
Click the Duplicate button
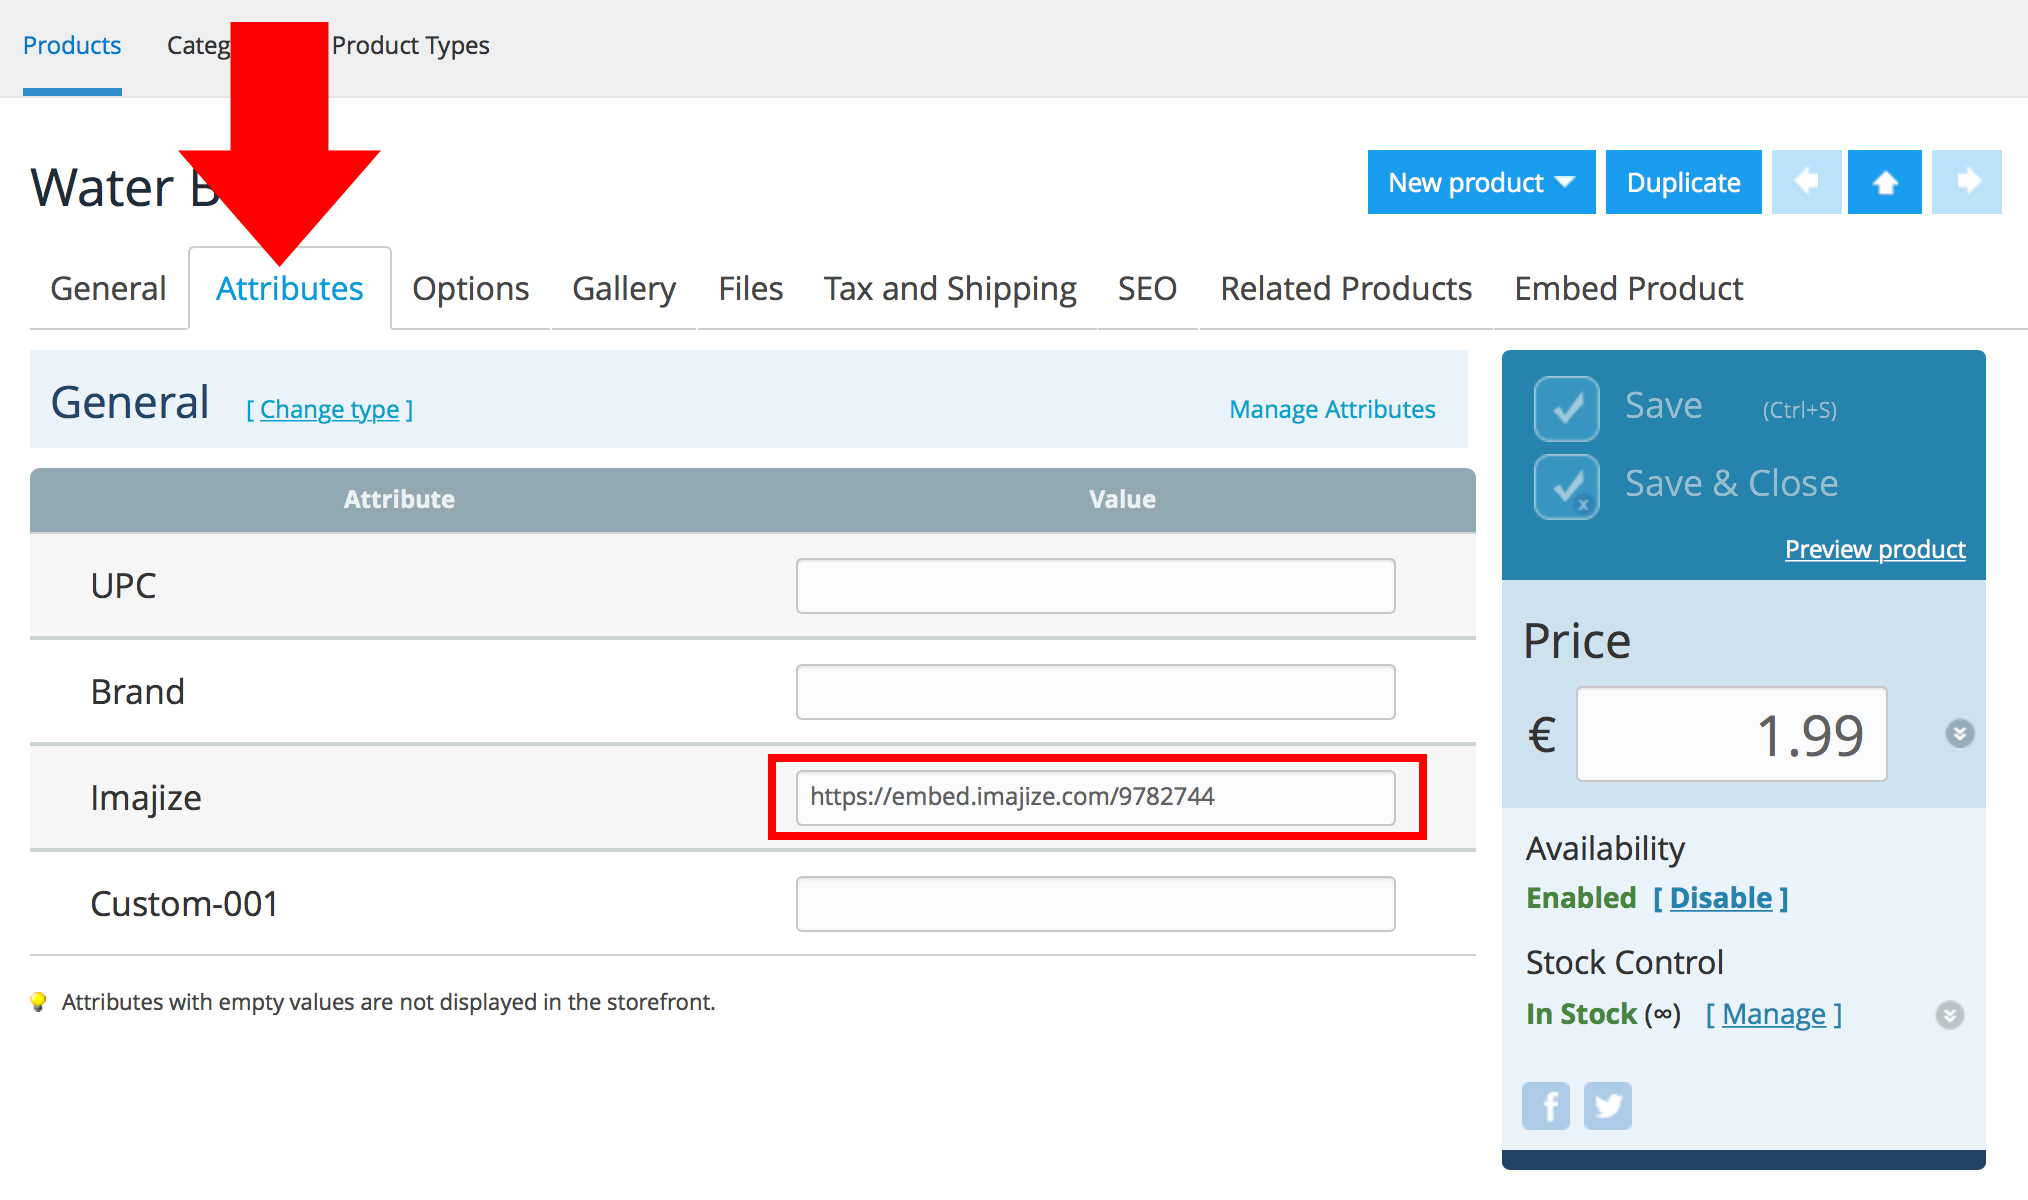coord(1683,182)
